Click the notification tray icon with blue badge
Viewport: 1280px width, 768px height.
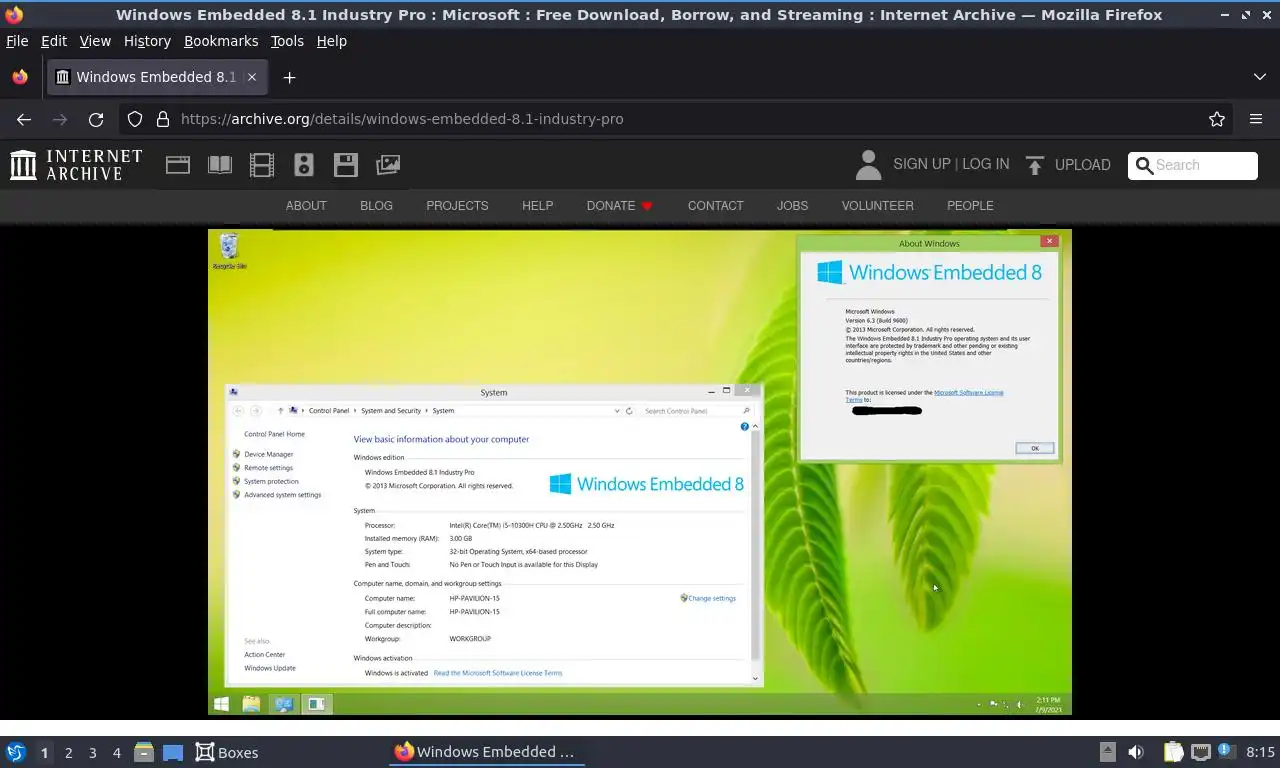(x=1225, y=752)
